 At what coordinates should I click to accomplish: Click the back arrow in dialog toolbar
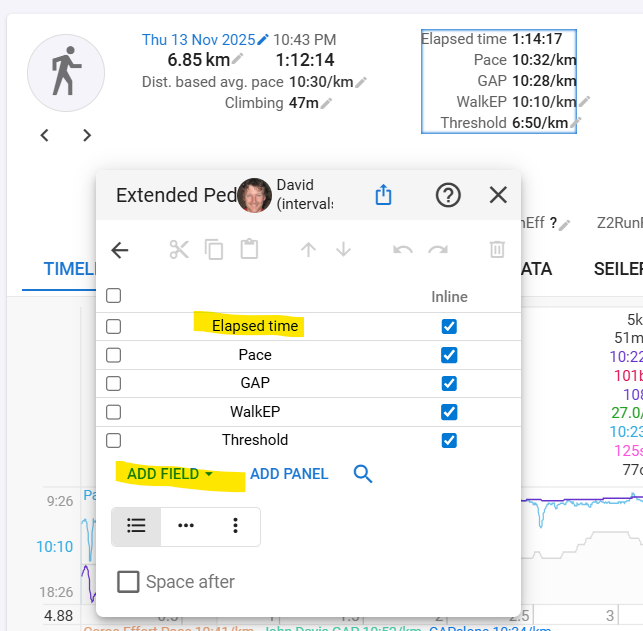point(120,250)
